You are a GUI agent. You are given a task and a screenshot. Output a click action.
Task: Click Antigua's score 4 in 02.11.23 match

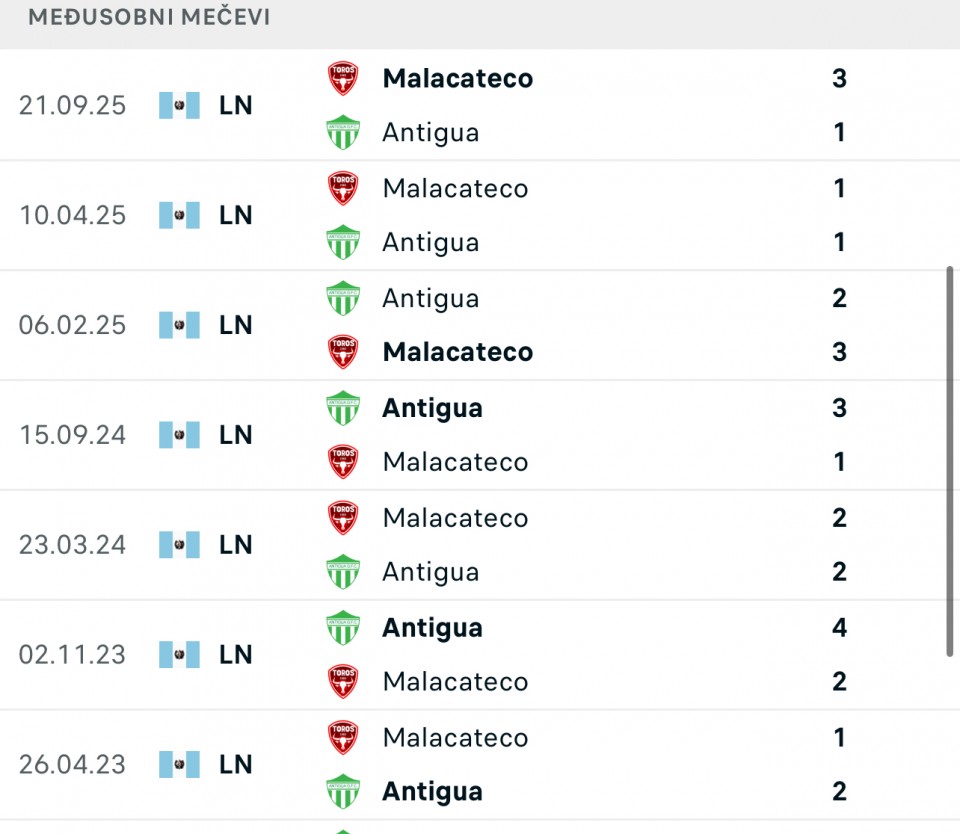pos(839,628)
